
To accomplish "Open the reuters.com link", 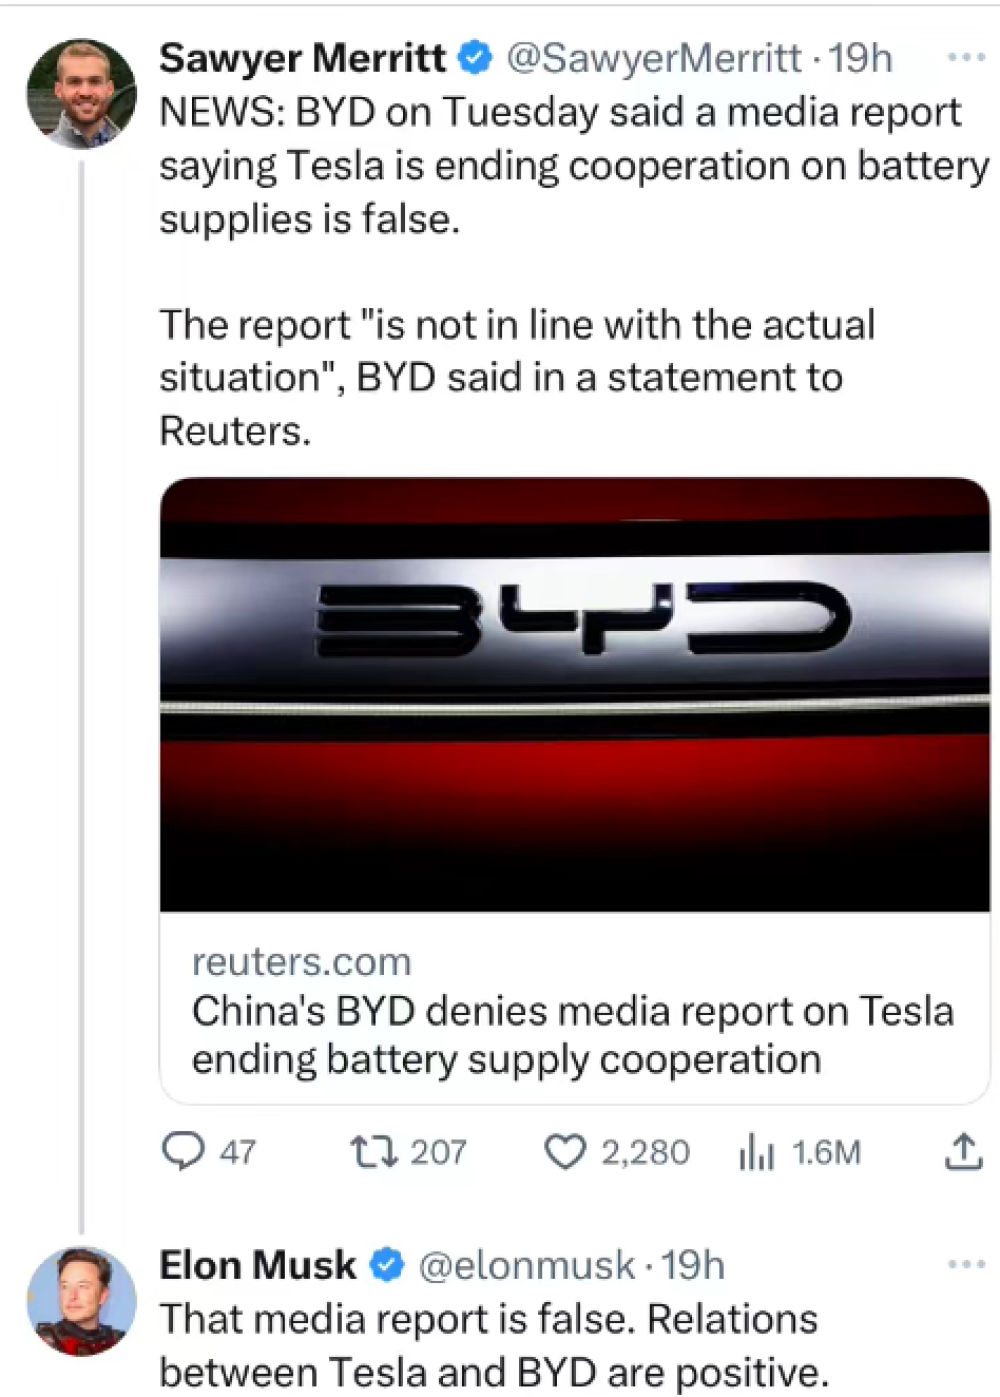I will coord(302,961).
